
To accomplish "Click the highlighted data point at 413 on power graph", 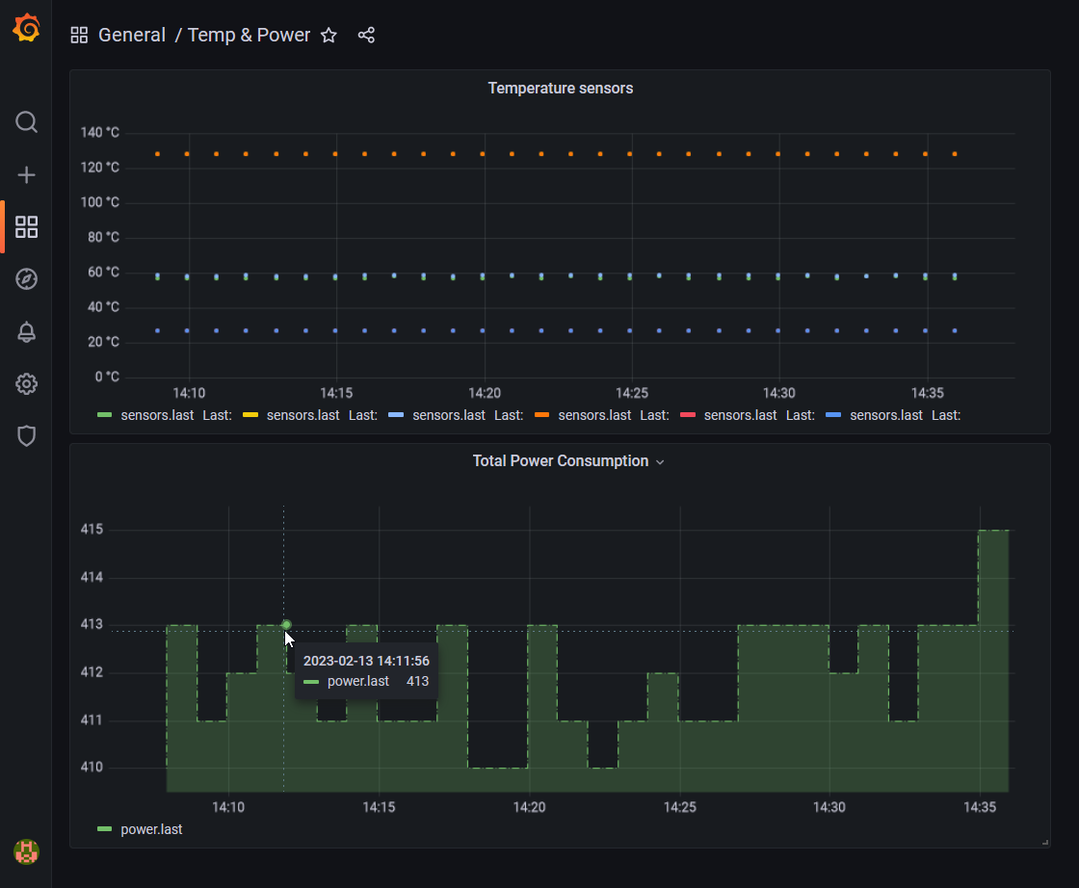I will point(286,625).
